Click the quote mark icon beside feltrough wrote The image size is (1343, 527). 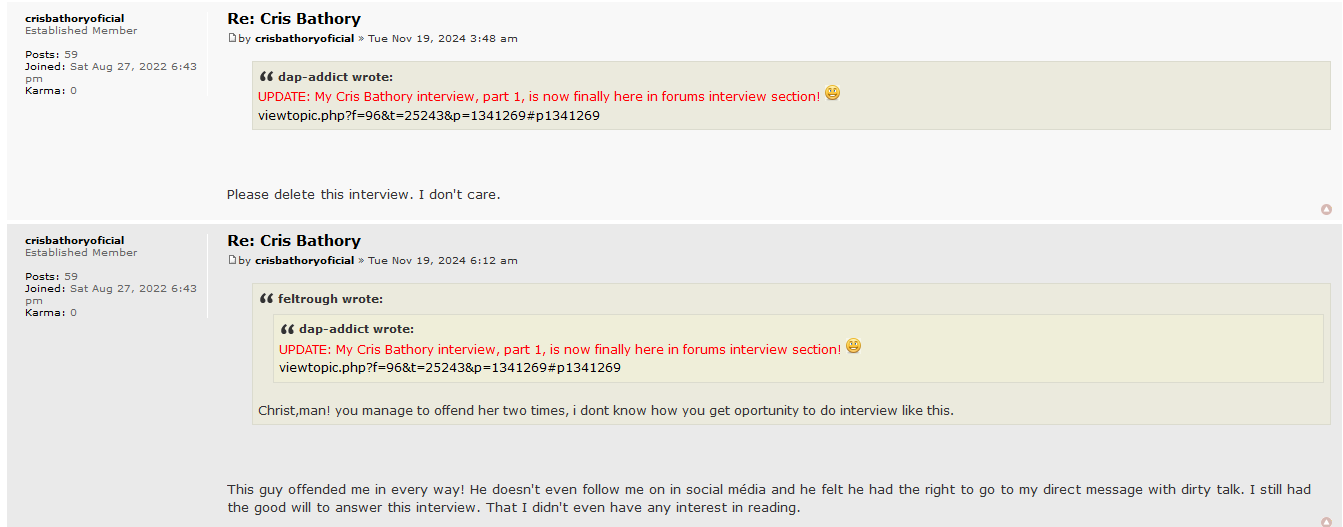pos(266,299)
